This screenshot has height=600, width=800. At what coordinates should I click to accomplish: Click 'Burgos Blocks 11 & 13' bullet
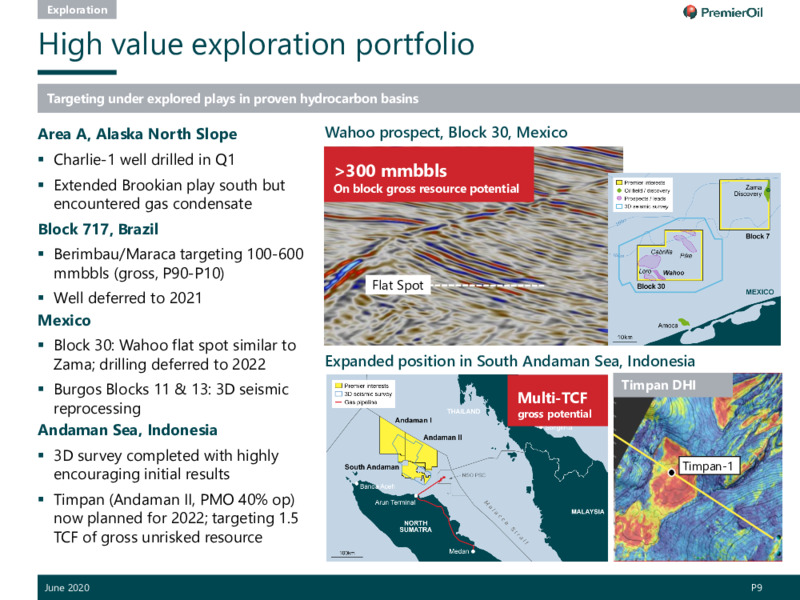pos(171,398)
